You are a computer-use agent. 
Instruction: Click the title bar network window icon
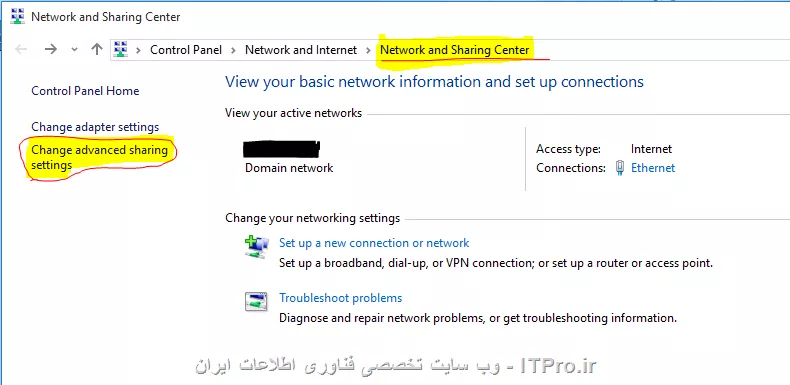(17, 17)
